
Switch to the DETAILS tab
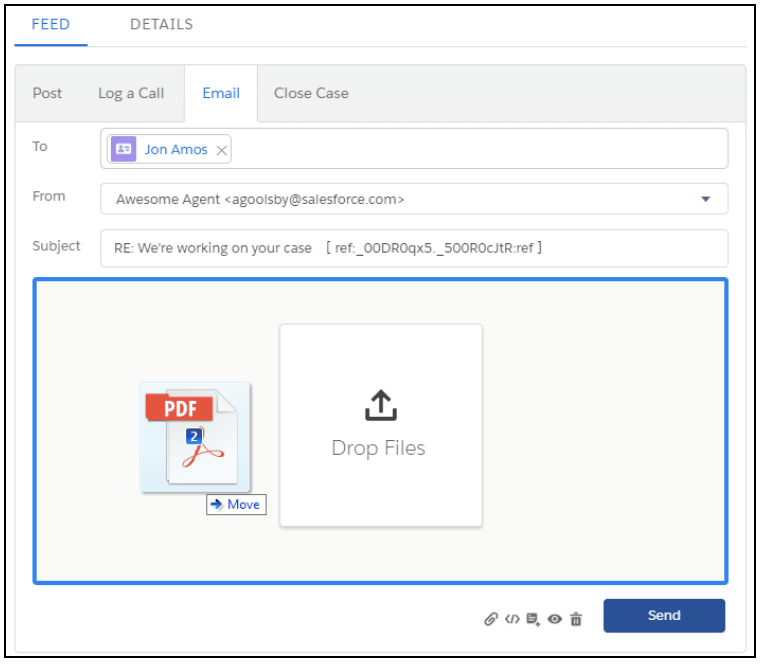tap(161, 24)
